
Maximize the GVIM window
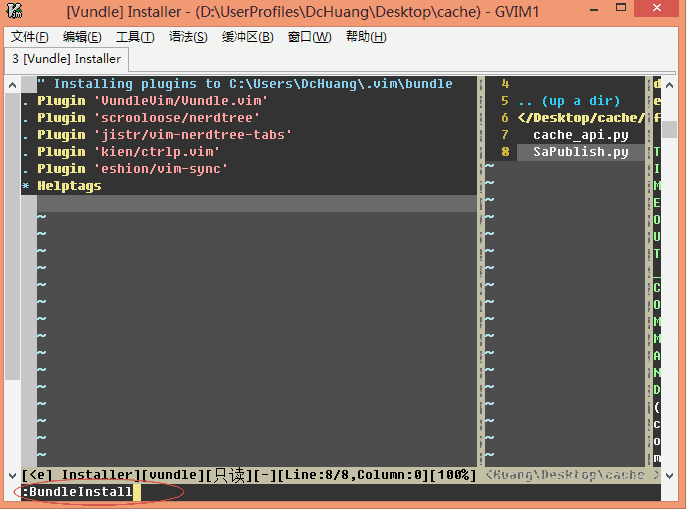(621, 8)
